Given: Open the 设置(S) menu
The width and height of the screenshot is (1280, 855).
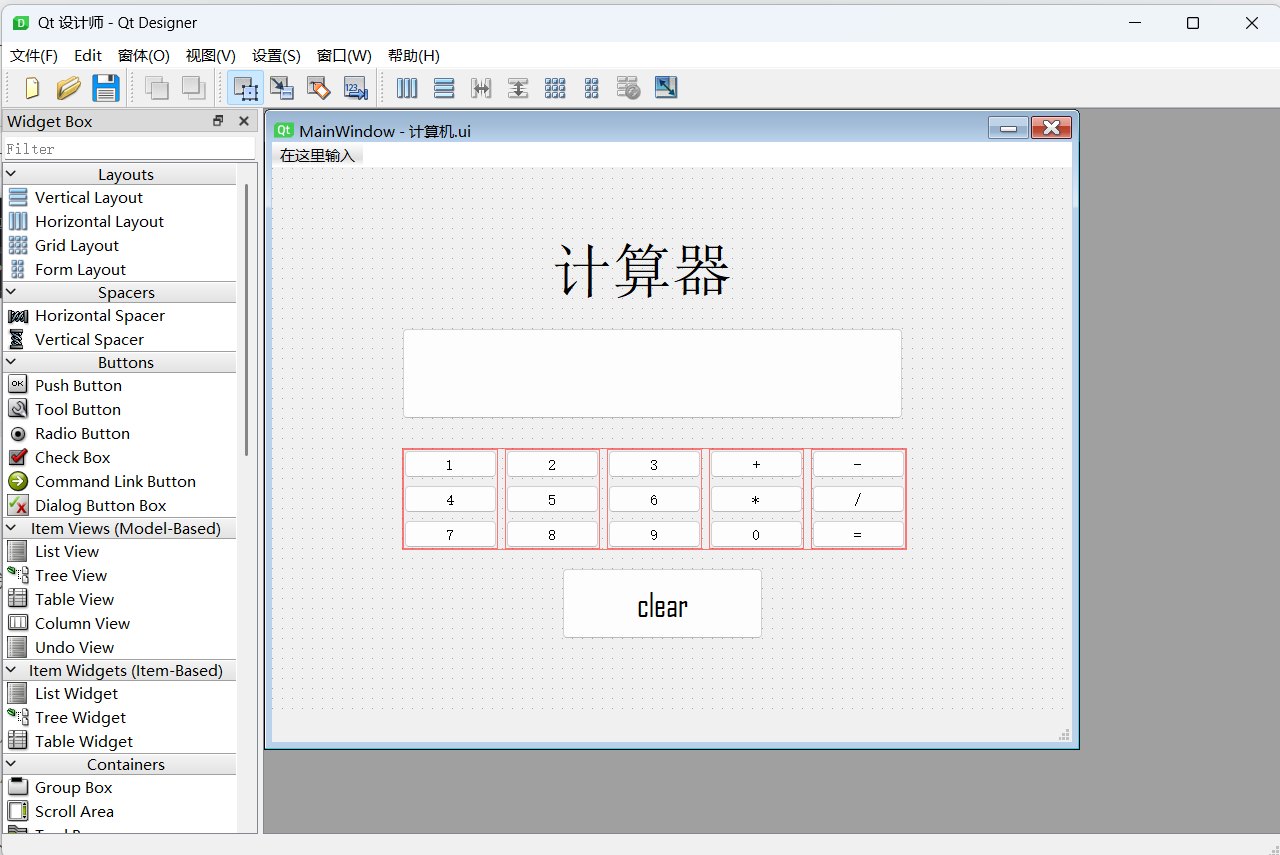Looking at the screenshot, I should (x=276, y=56).
